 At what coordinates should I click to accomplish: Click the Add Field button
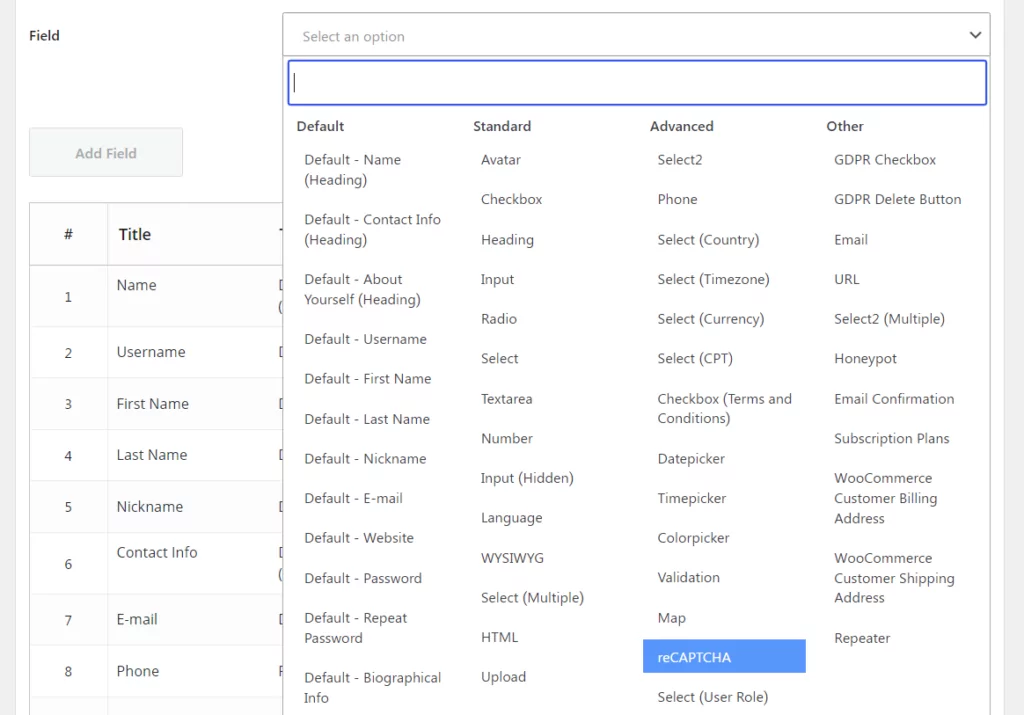[x=106, y=153]
